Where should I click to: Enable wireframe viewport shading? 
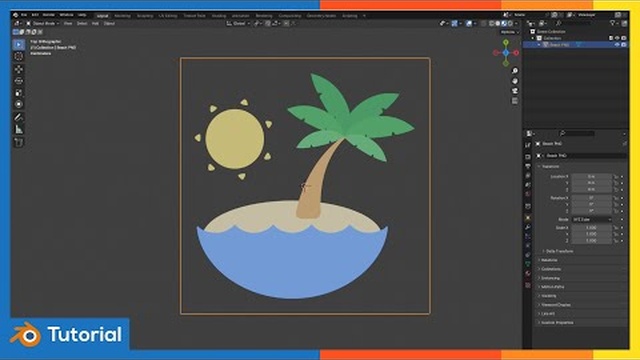coord(492,24)
